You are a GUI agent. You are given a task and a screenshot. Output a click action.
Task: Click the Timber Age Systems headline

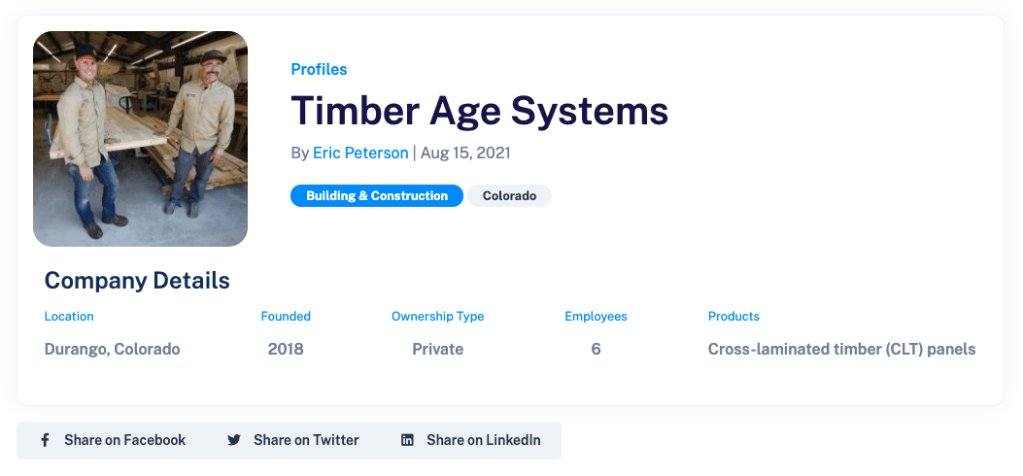click(x=479, y=110)
